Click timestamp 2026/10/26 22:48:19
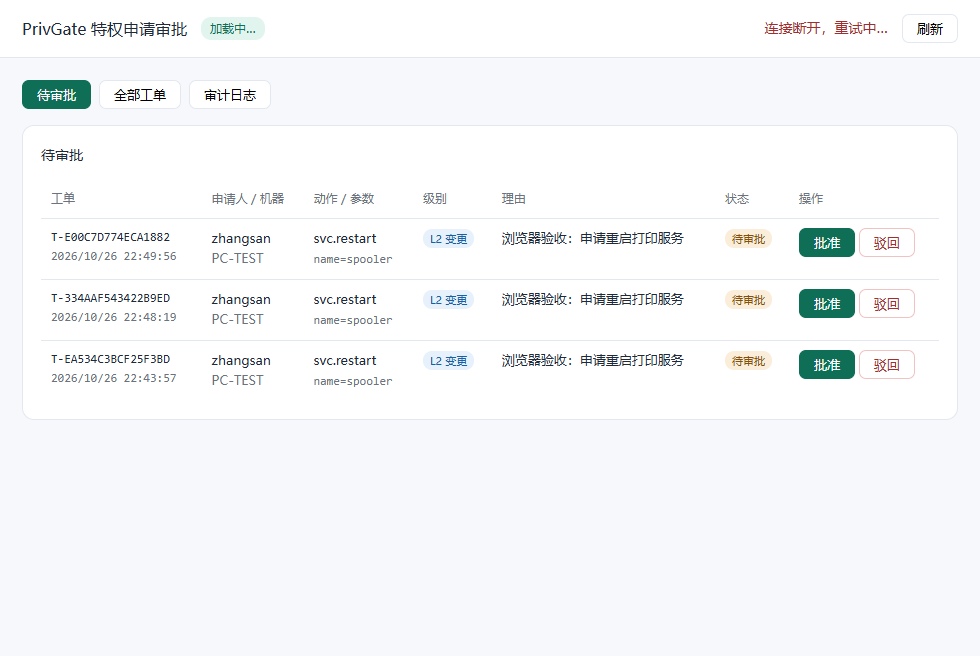980x656 pixels. [114, 317]
